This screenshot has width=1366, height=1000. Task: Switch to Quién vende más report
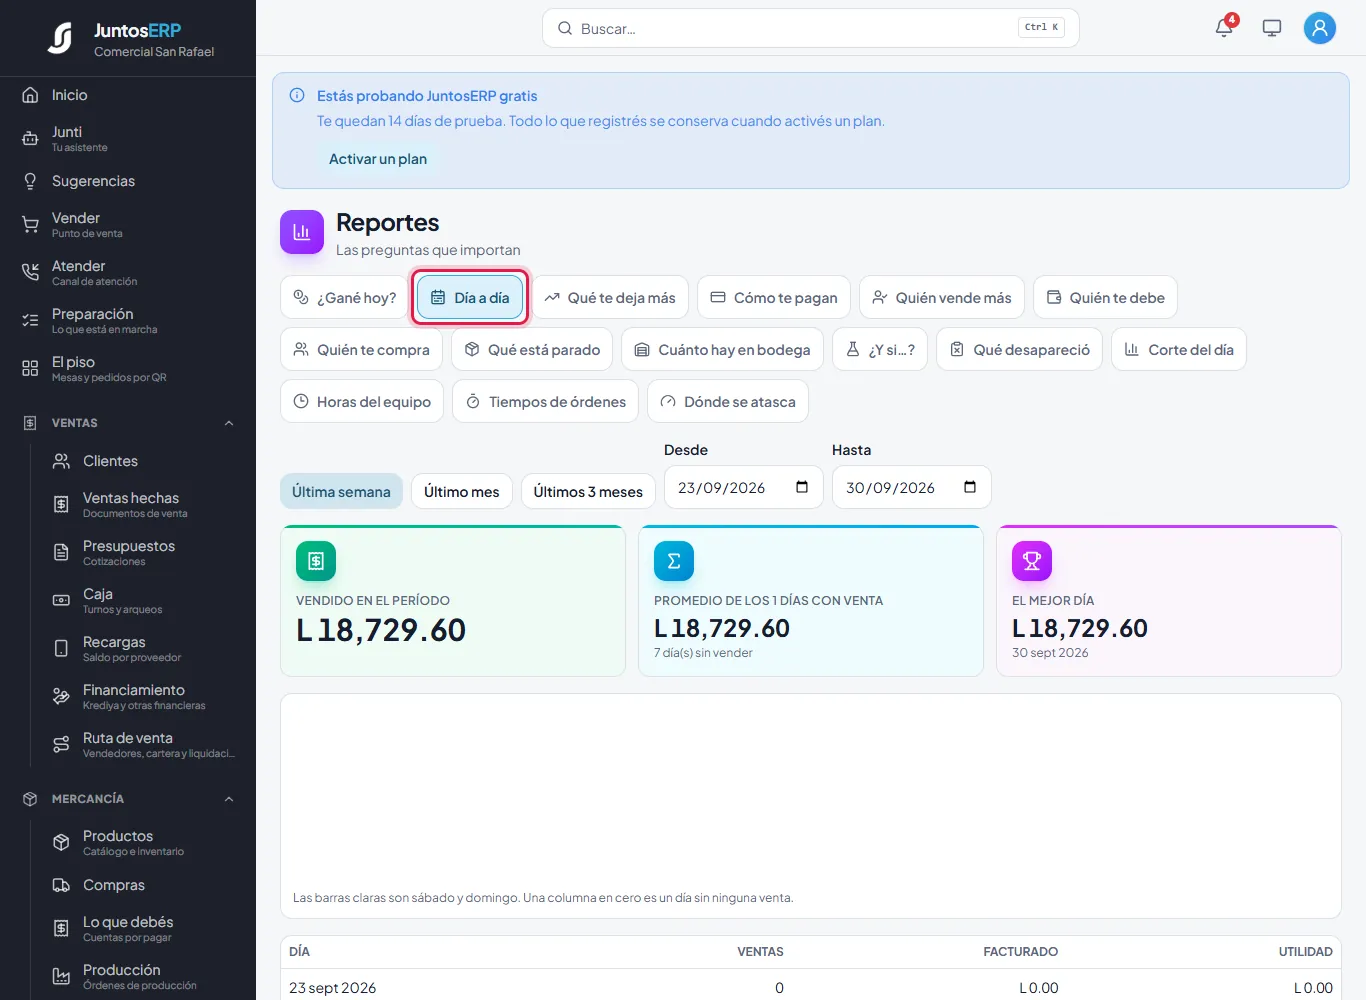pos(942,297)
